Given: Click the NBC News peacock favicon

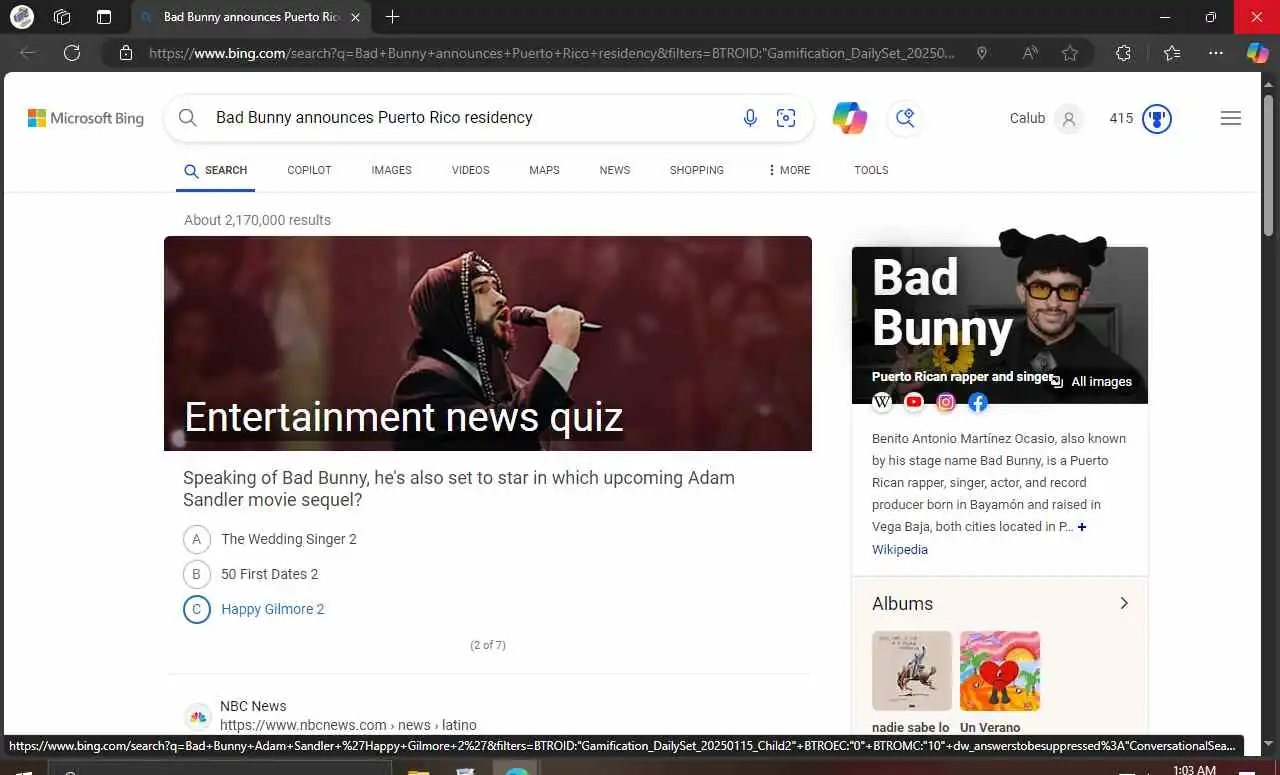Looking at the screenshot, I should 198,716.
